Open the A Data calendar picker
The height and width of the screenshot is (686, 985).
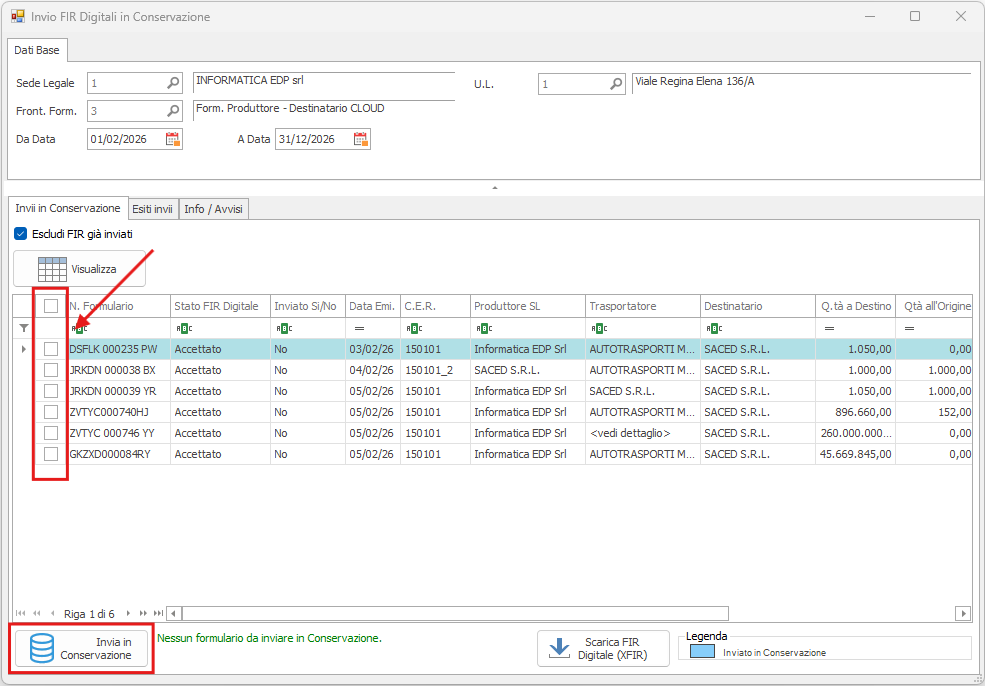coord(361,139)
